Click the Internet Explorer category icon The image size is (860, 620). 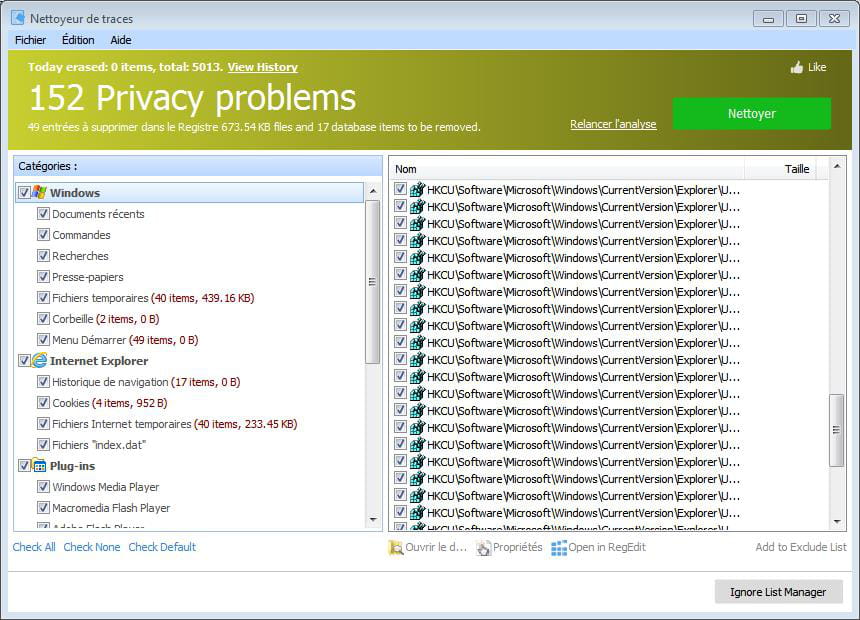(39, 361)
